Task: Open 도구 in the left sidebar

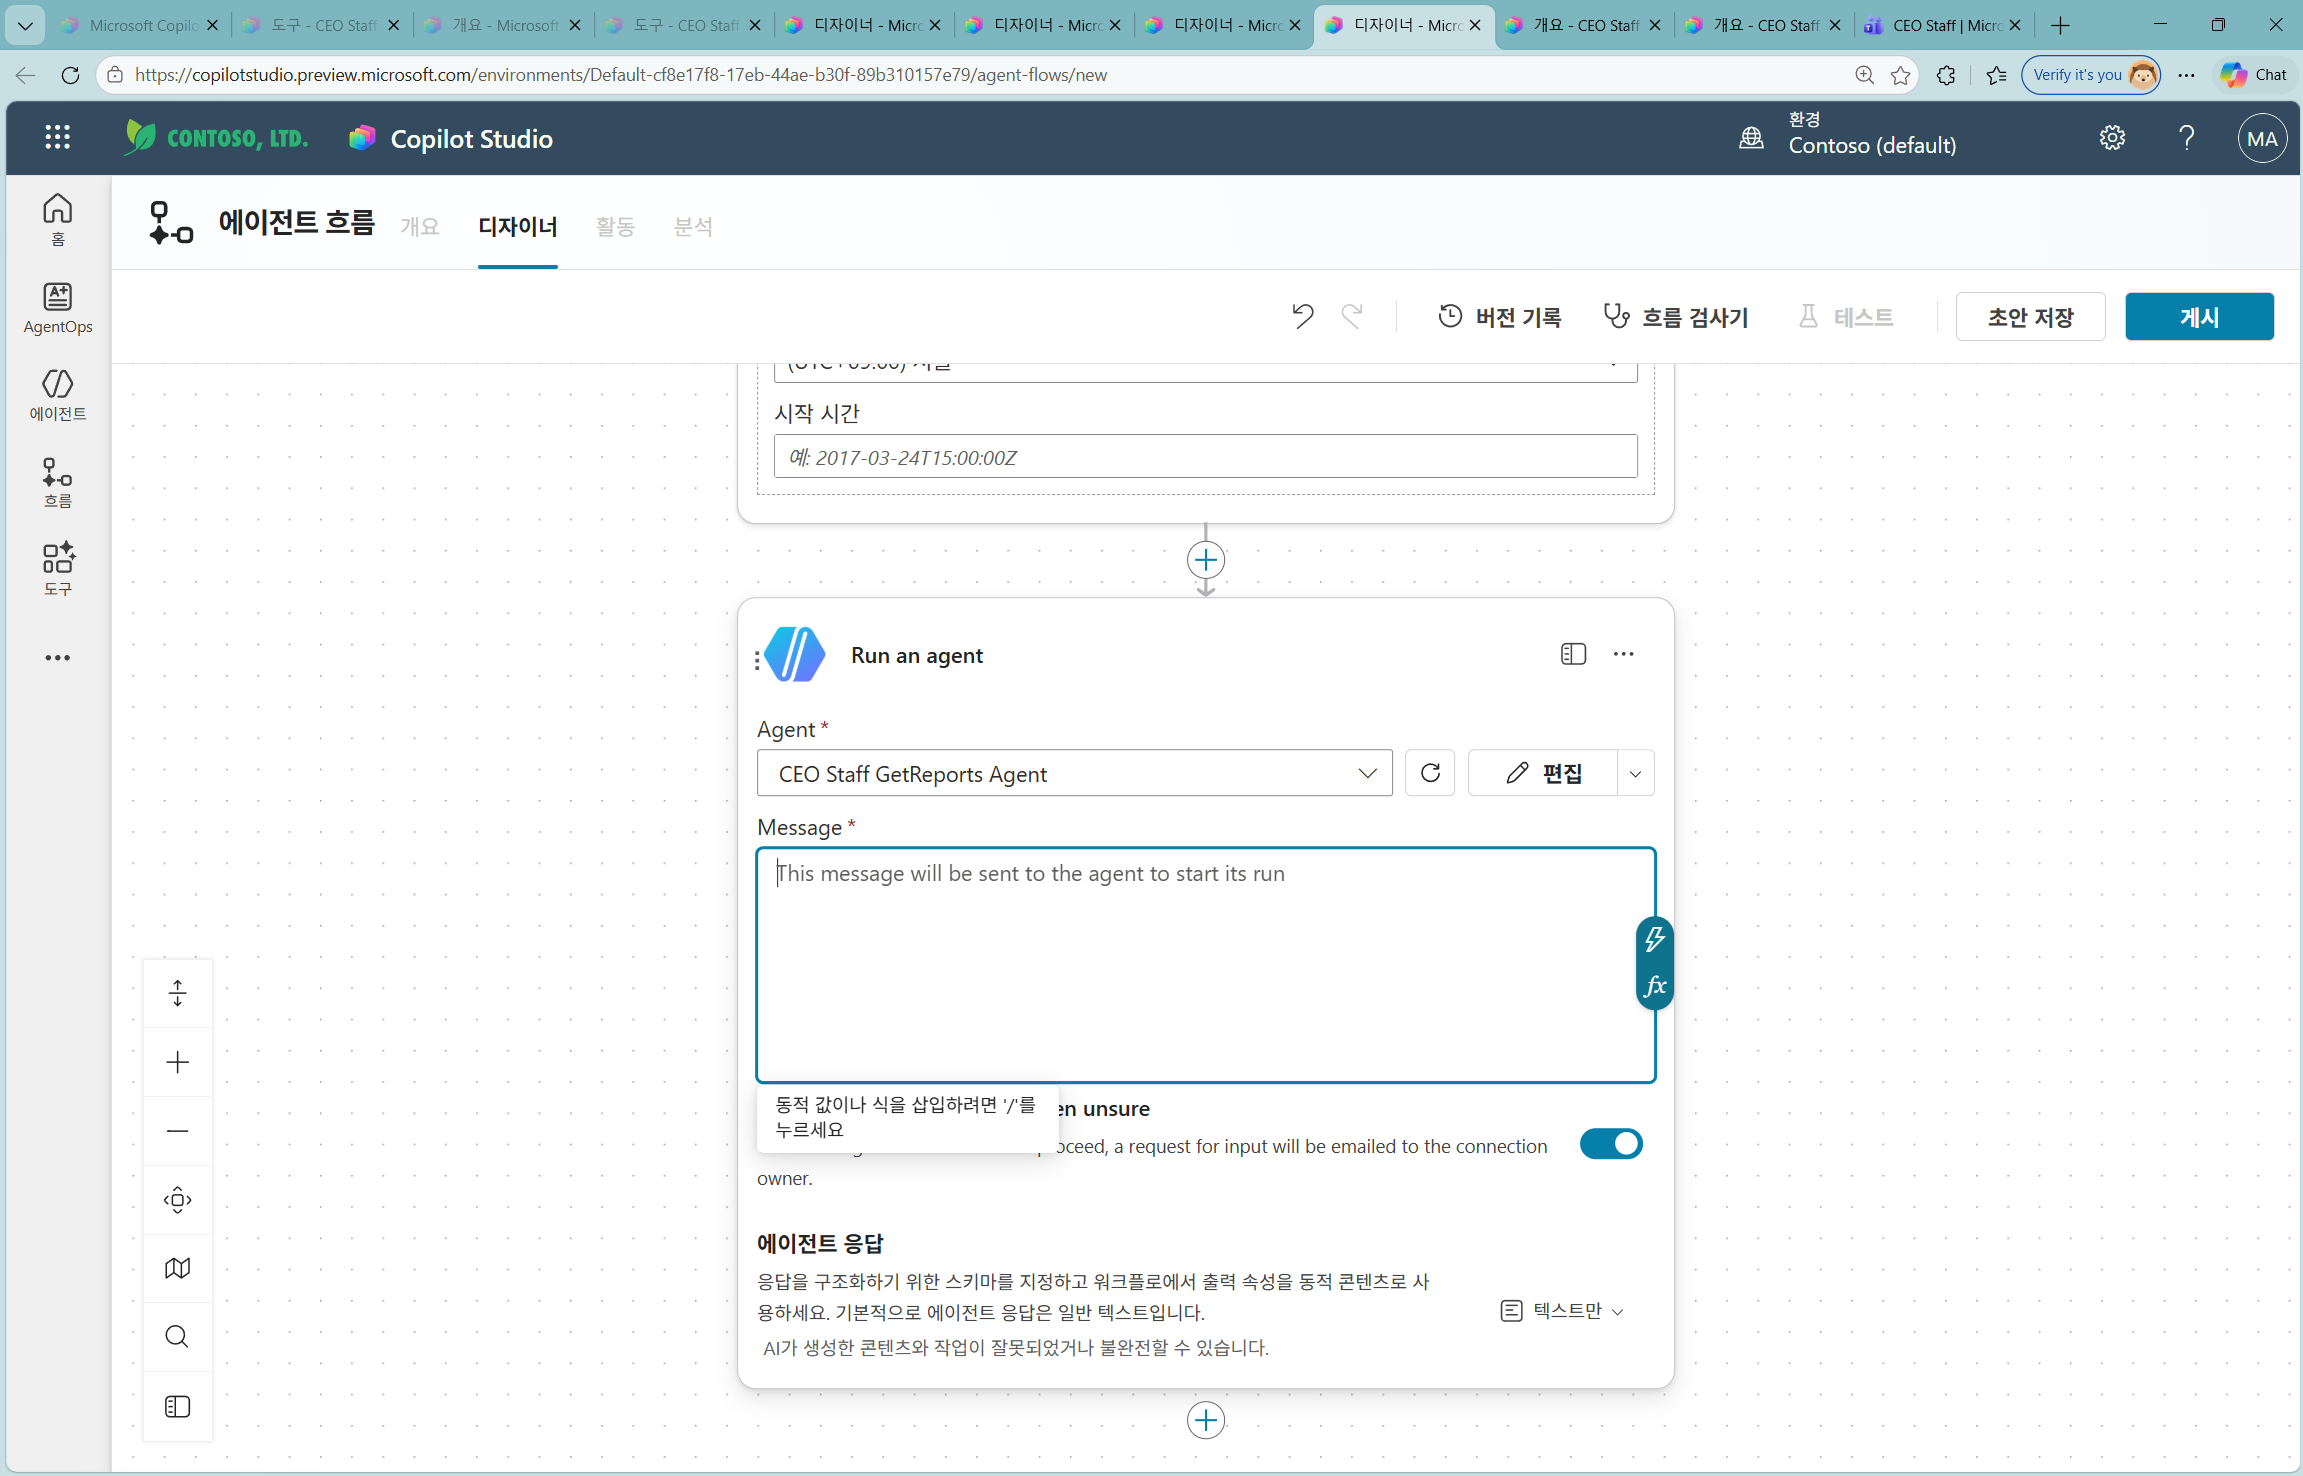Action: [x=58, y=569]
